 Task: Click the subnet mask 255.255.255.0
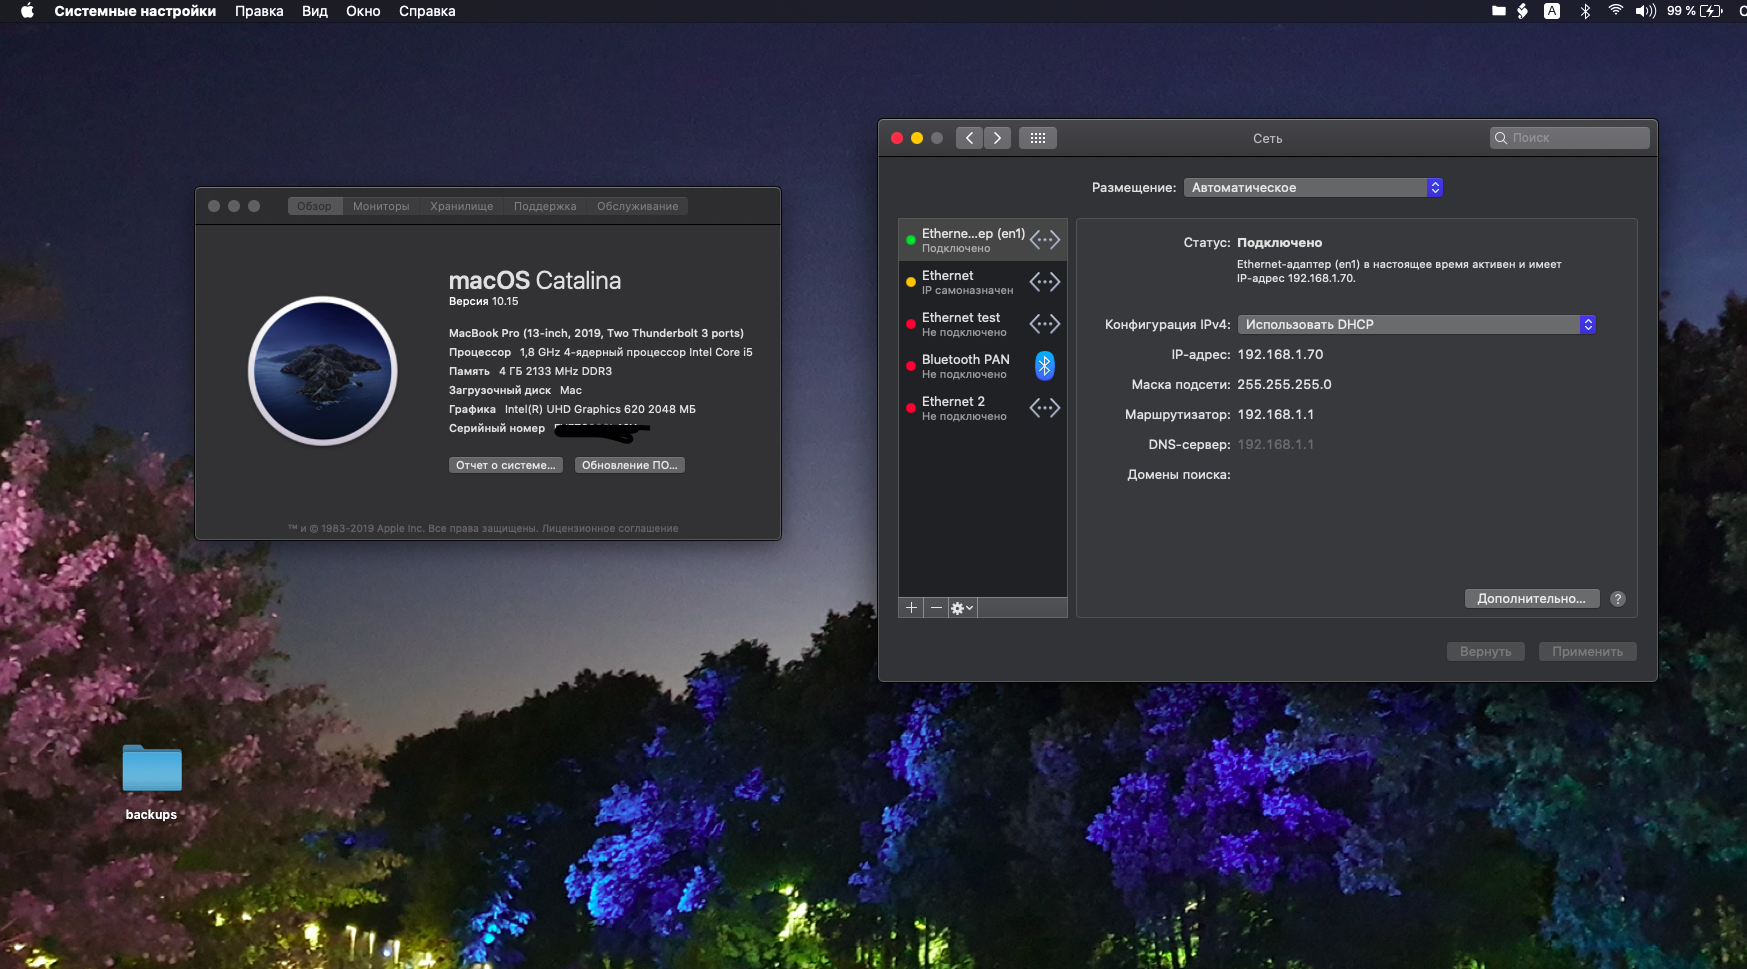click(x=1284, y=384)
